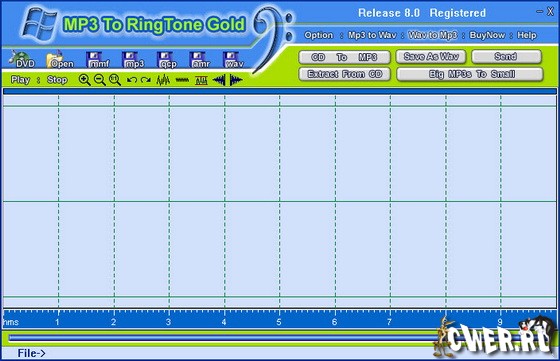The width and height of the screenshot is (560, 361).
Task: Reset waveform zoom to 1:1
Action: [x=115, y=80]
